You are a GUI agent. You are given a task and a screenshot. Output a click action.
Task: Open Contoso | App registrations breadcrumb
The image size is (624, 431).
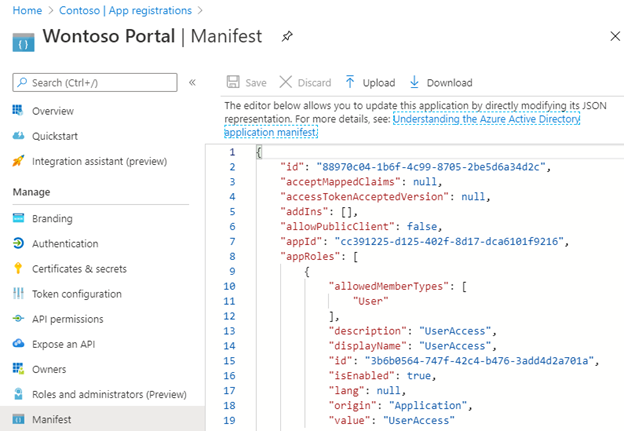125,10
